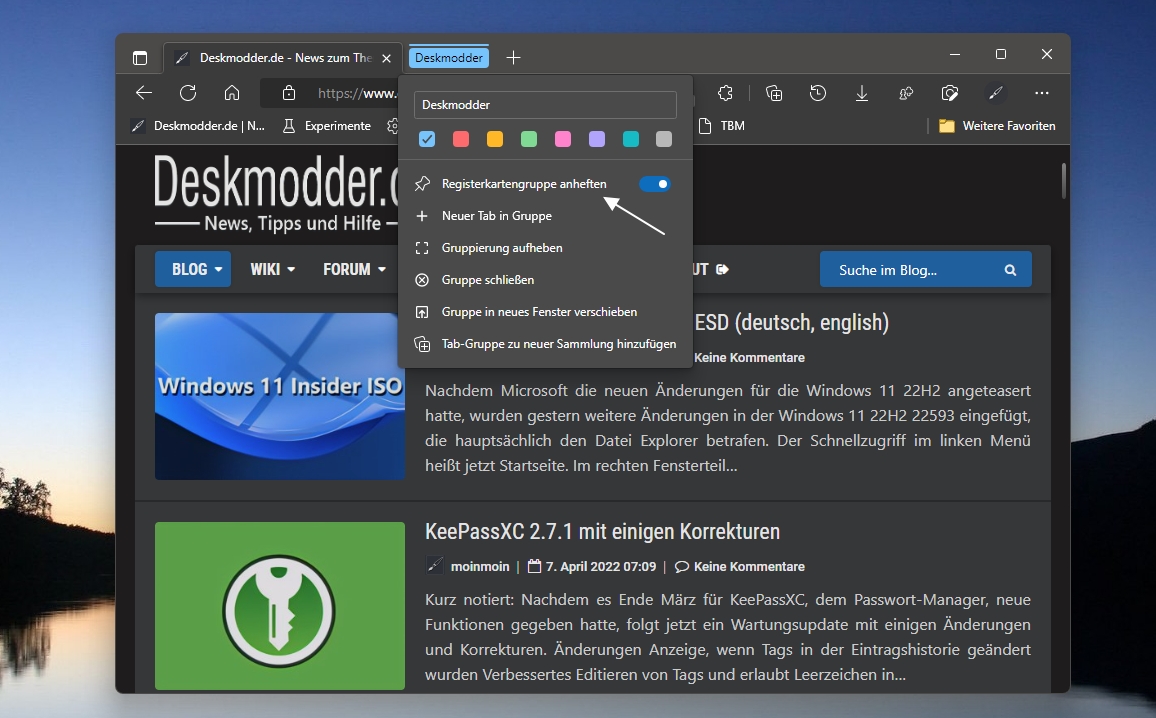Open the KeePassXC 2.7.1 article headline
This screenshot has height=718, width=1156.
602,531
